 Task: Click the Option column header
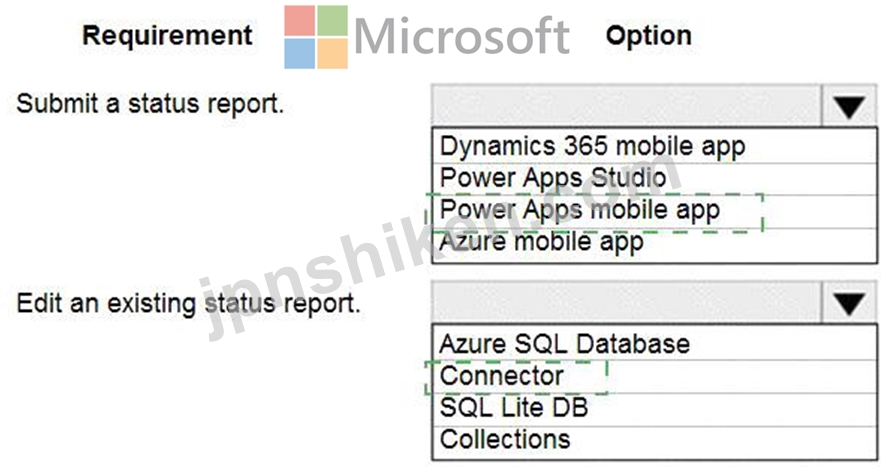(x=649, y=36)
